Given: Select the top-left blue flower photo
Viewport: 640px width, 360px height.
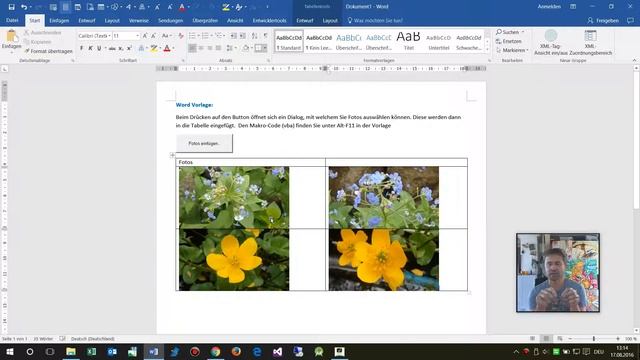Looking at the screenshot, I should 234,197.
